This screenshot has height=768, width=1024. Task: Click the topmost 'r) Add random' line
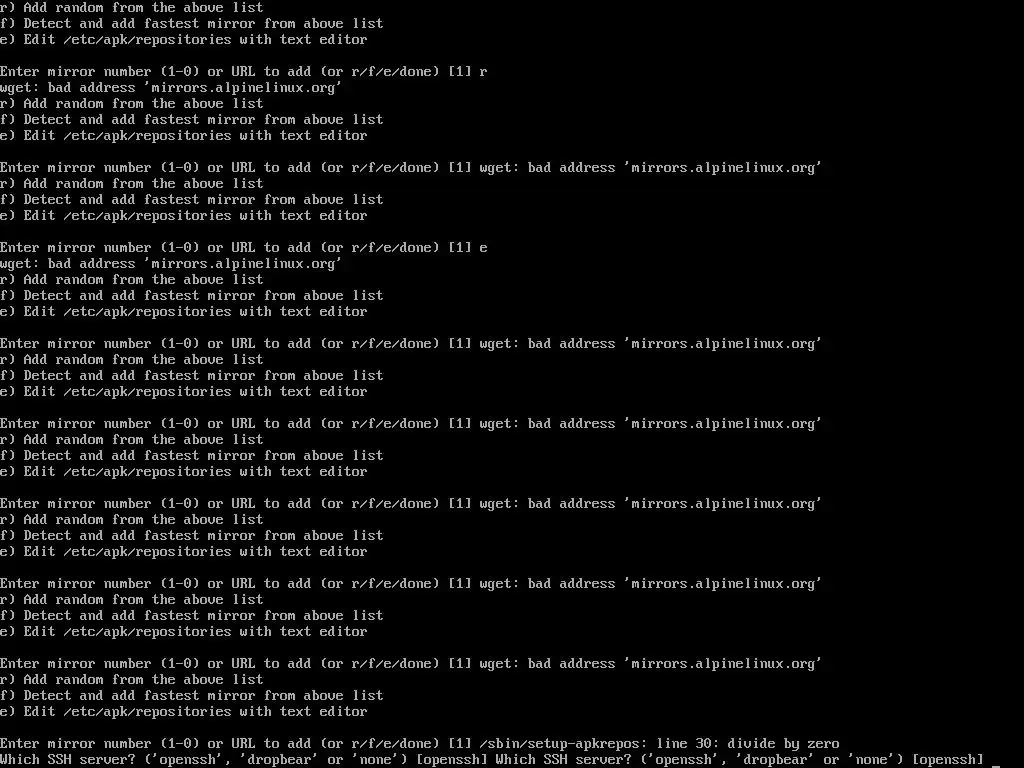click(x=131, y=8)
